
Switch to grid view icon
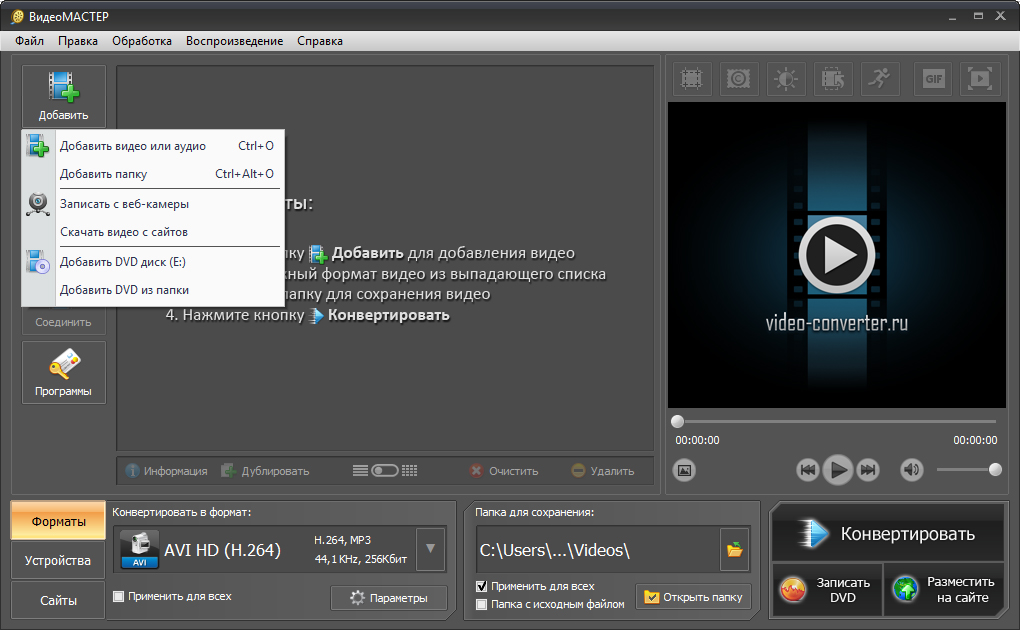(x=410, y=471)
